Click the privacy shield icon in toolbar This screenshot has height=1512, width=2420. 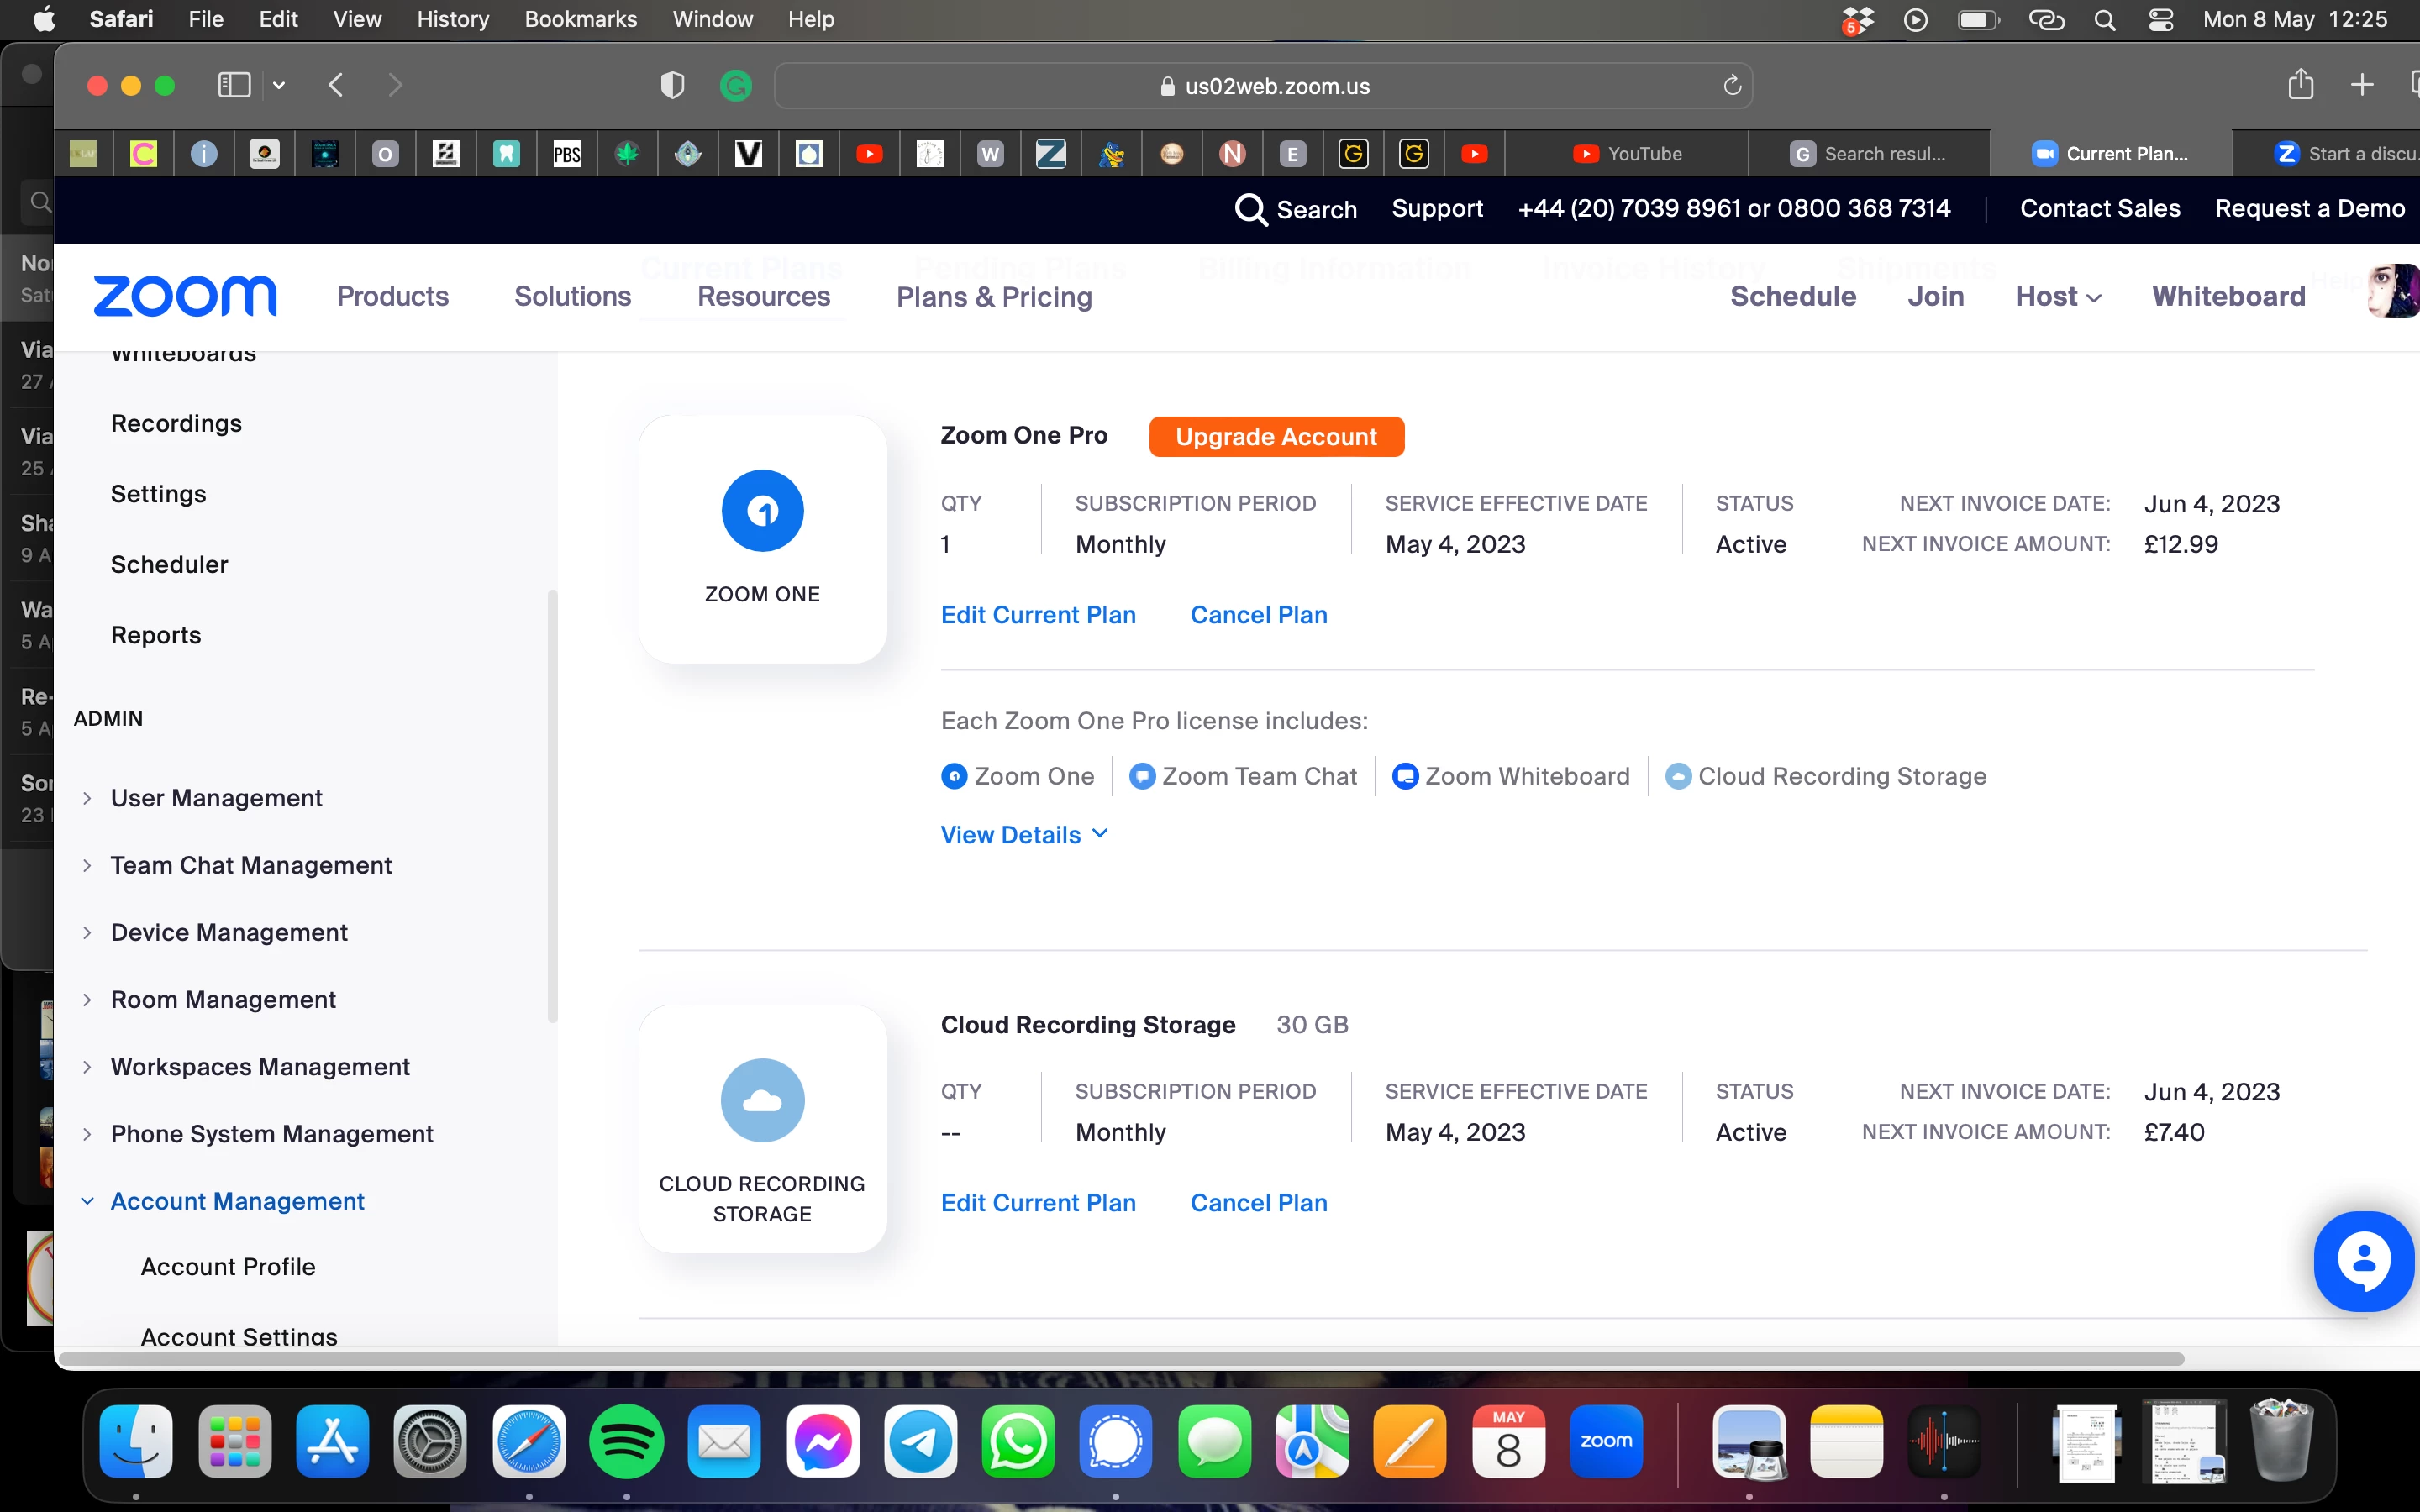pos(672,86)
